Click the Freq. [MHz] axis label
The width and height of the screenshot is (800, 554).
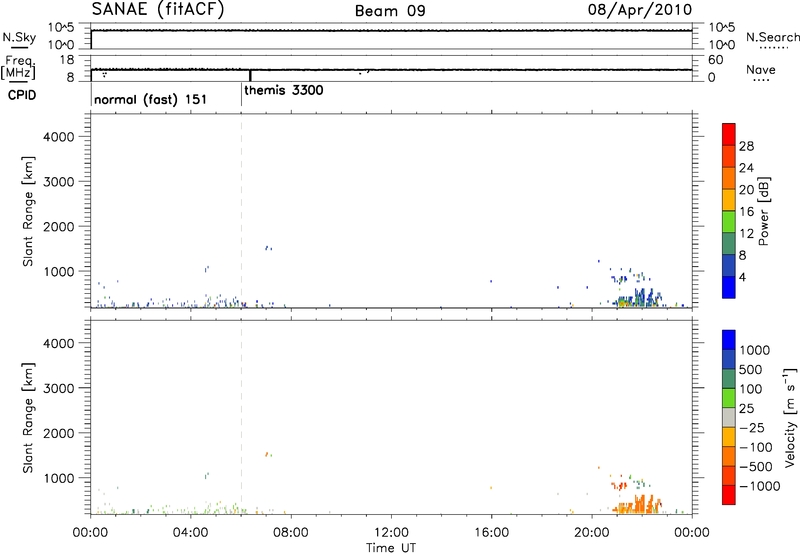[18, 67]
